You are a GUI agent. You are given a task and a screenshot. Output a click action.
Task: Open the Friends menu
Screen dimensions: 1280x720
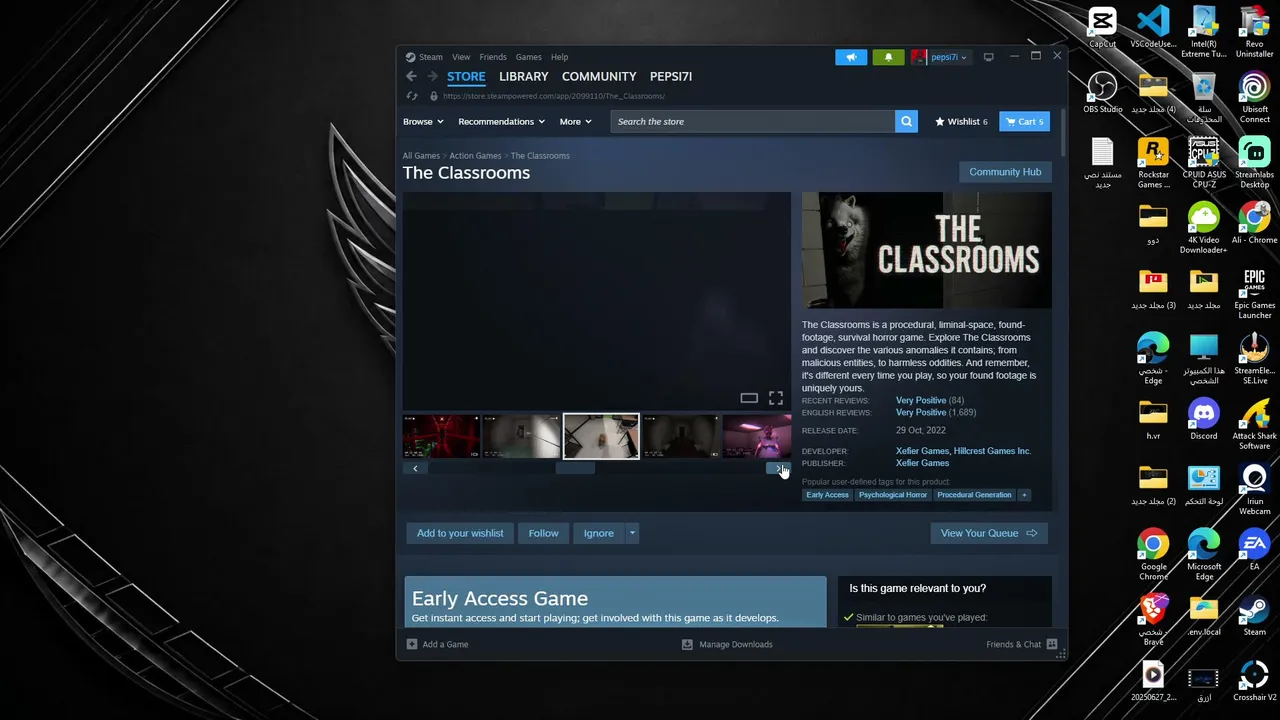coord(493,57)
